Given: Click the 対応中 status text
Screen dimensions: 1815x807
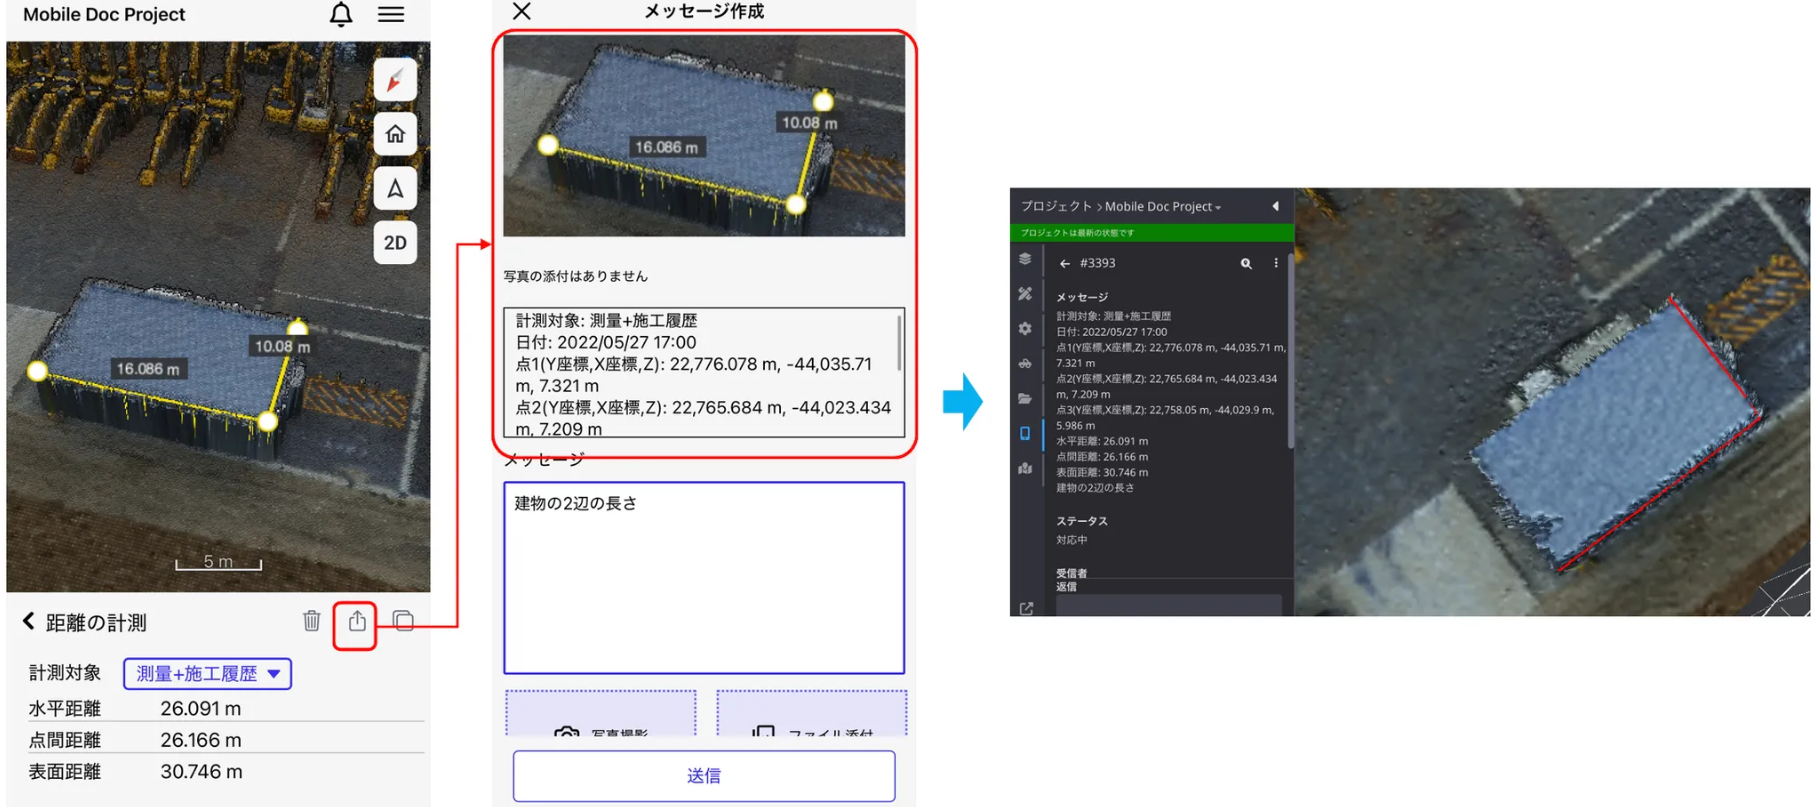Looking at the screenshot, I should pyautogui.click(x=1072, y=540).
